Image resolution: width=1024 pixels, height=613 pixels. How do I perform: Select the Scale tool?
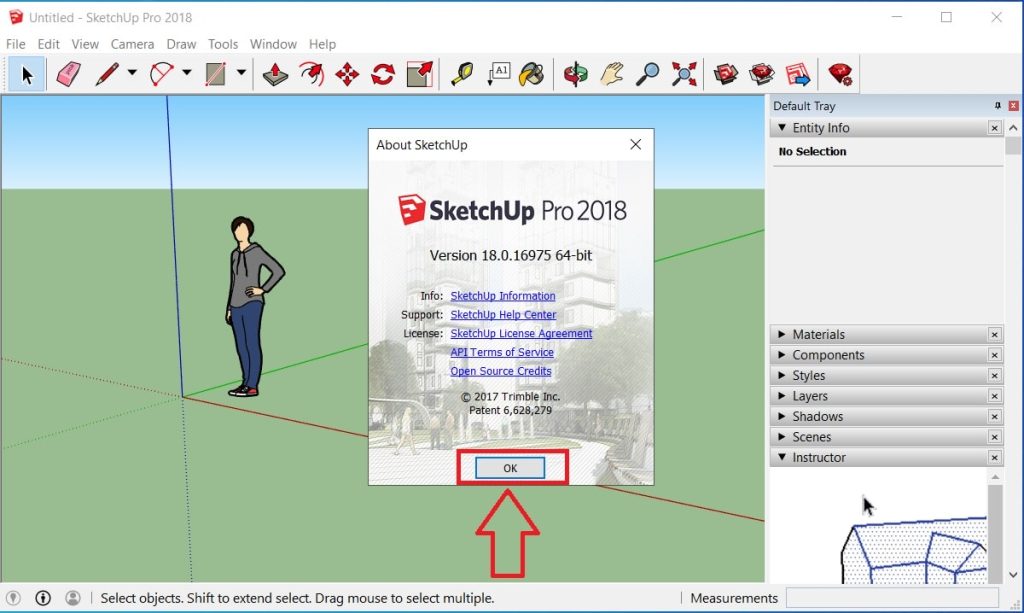(419, 74)
